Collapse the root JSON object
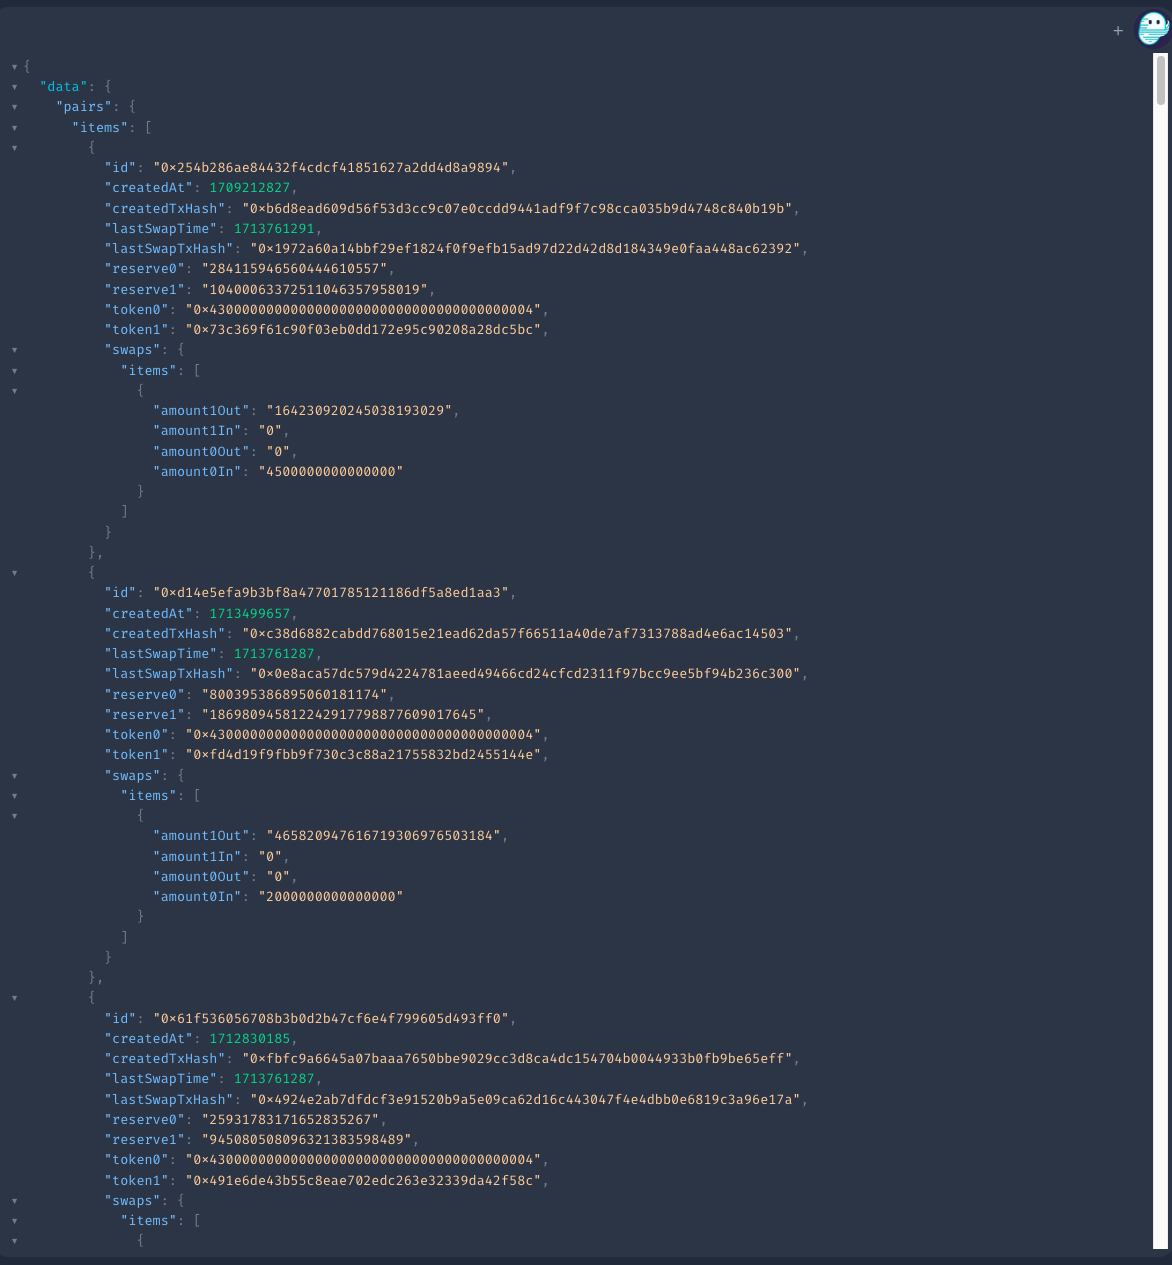 pyautogui.click(x=14, y=65)
